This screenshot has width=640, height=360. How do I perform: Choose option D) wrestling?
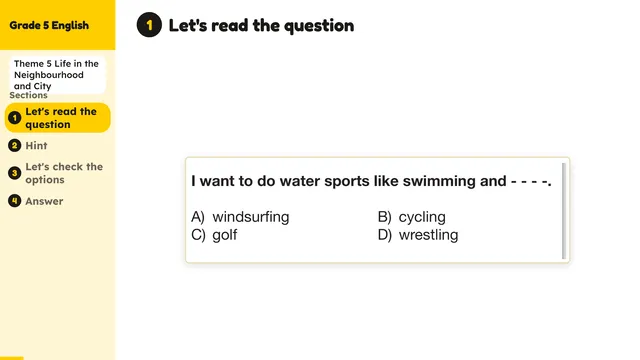[418, 235]
